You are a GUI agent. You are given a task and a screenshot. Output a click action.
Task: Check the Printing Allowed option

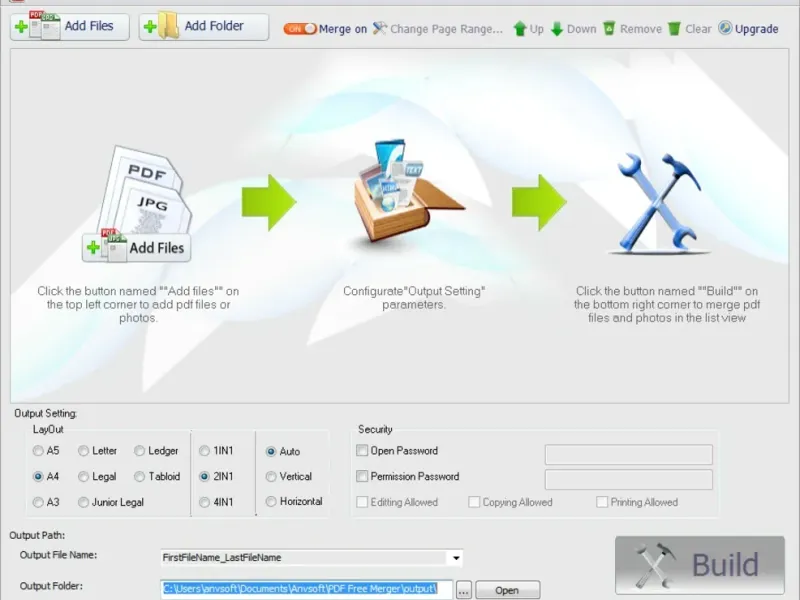[x=602, y=502]
